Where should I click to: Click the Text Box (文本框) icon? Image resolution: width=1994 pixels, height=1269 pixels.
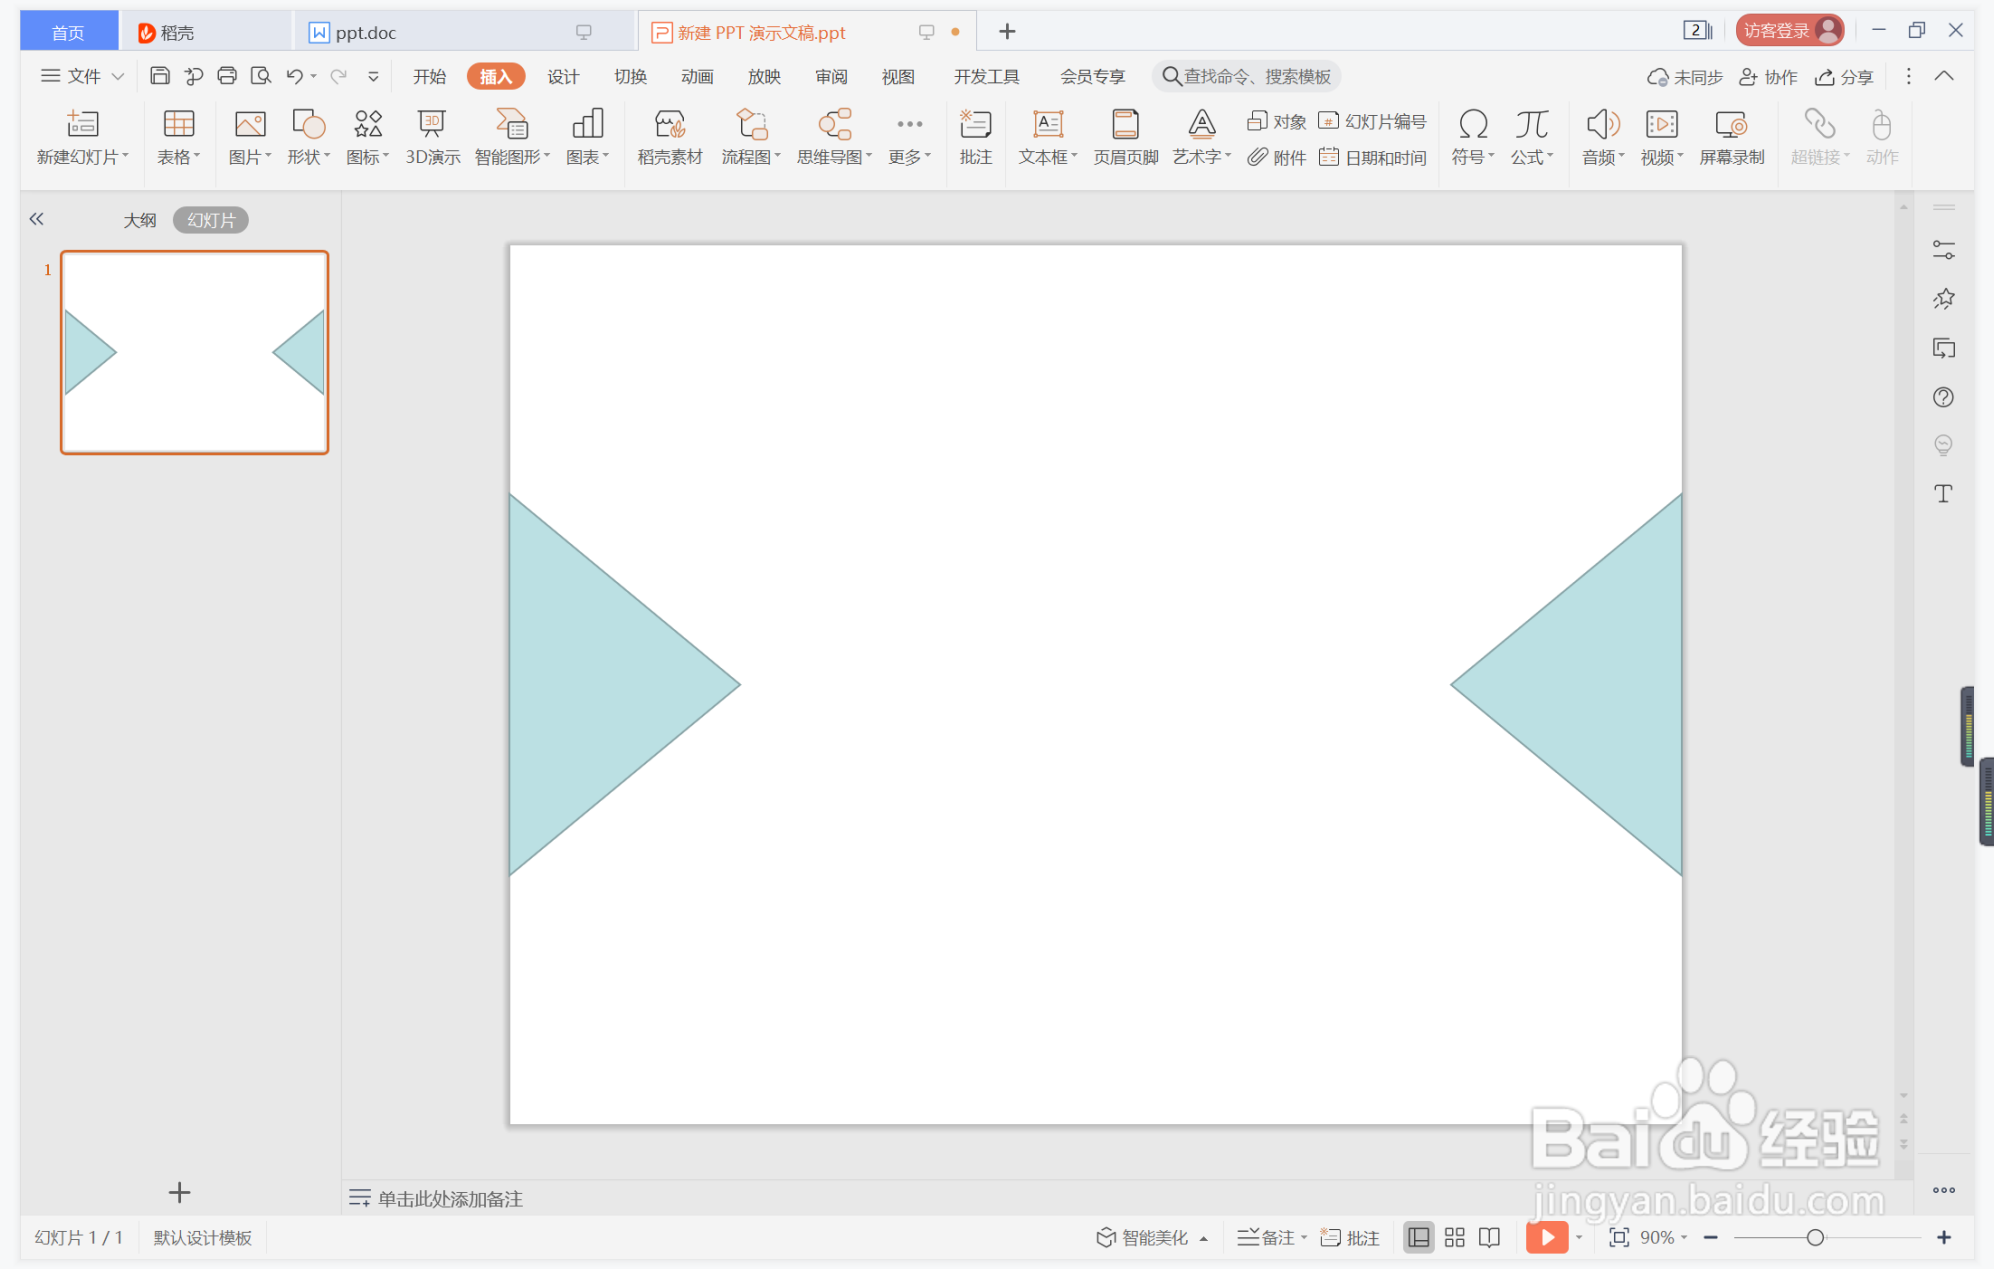(1047, 125)
